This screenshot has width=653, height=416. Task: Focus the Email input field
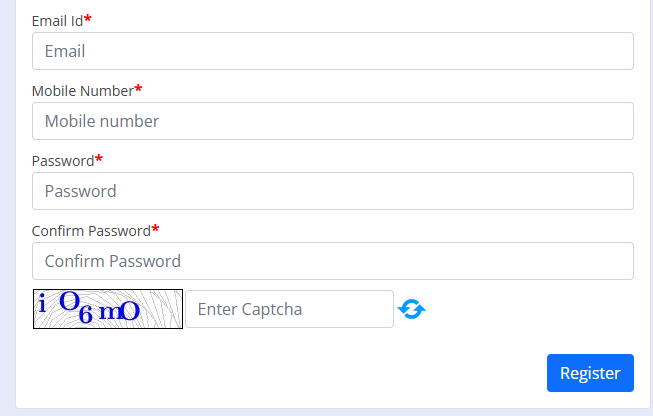[x=333, y=51]
